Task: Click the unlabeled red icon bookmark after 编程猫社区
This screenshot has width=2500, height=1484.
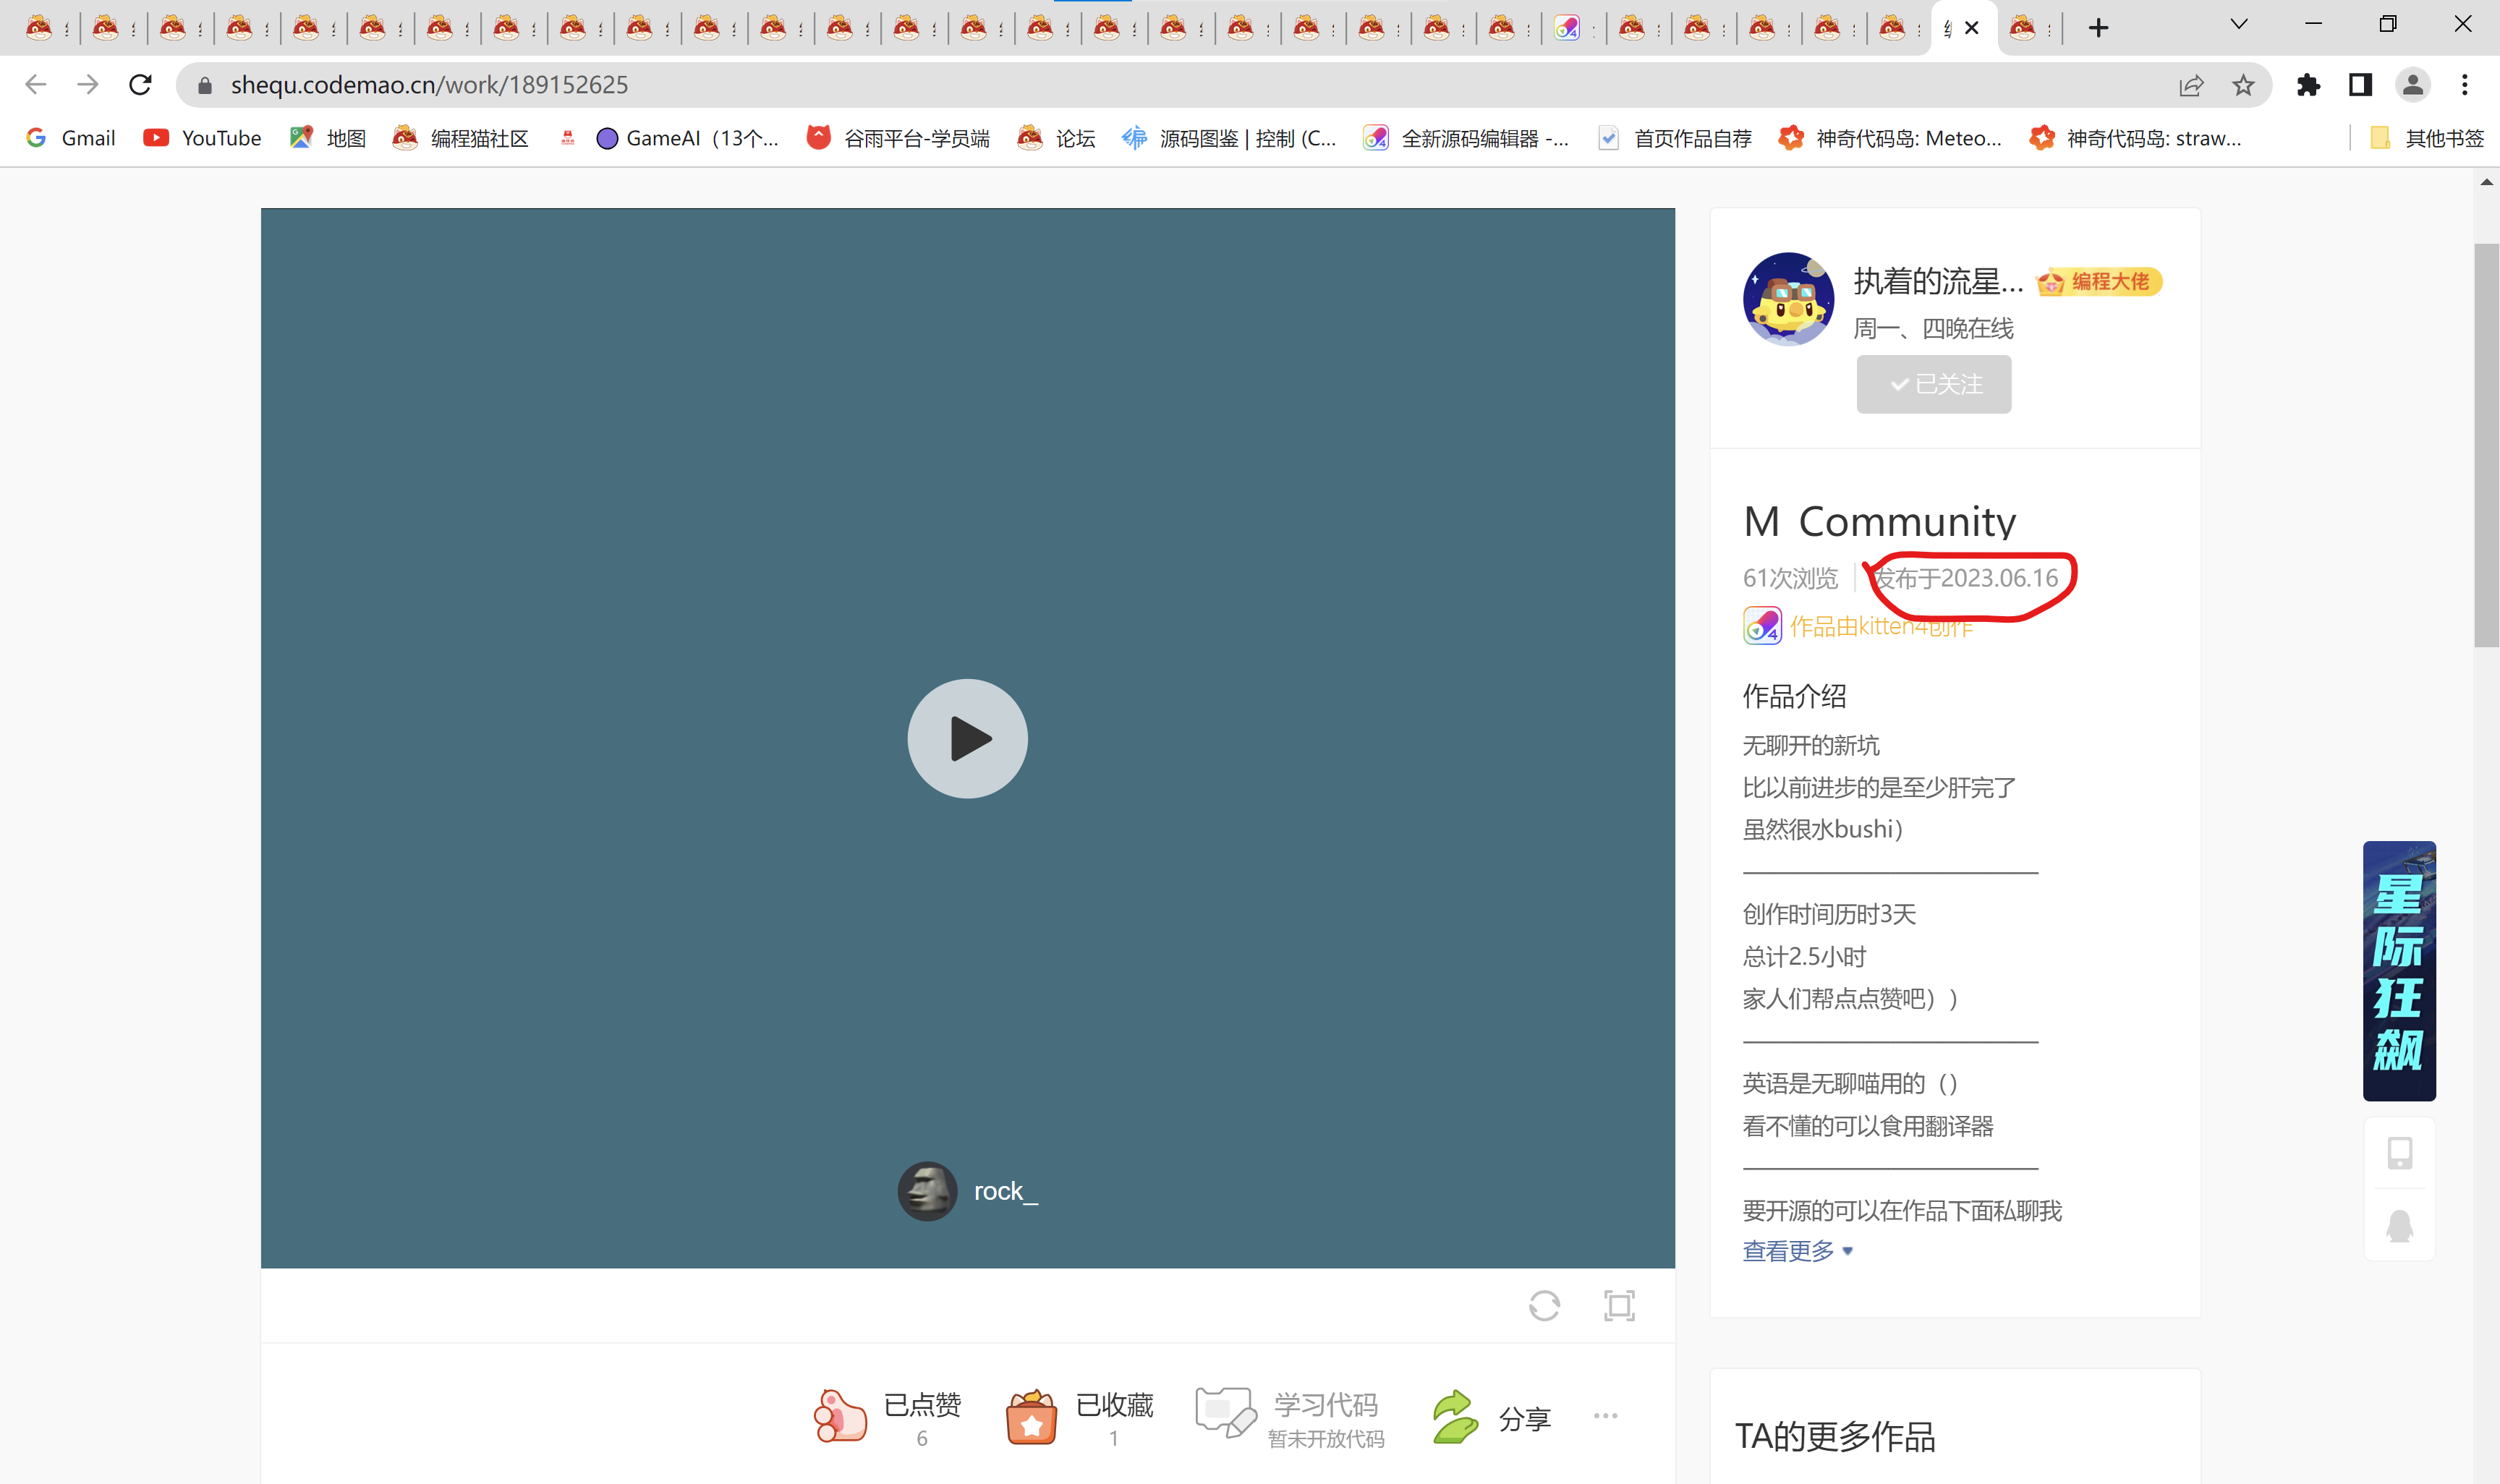Action: click(567, 138)
